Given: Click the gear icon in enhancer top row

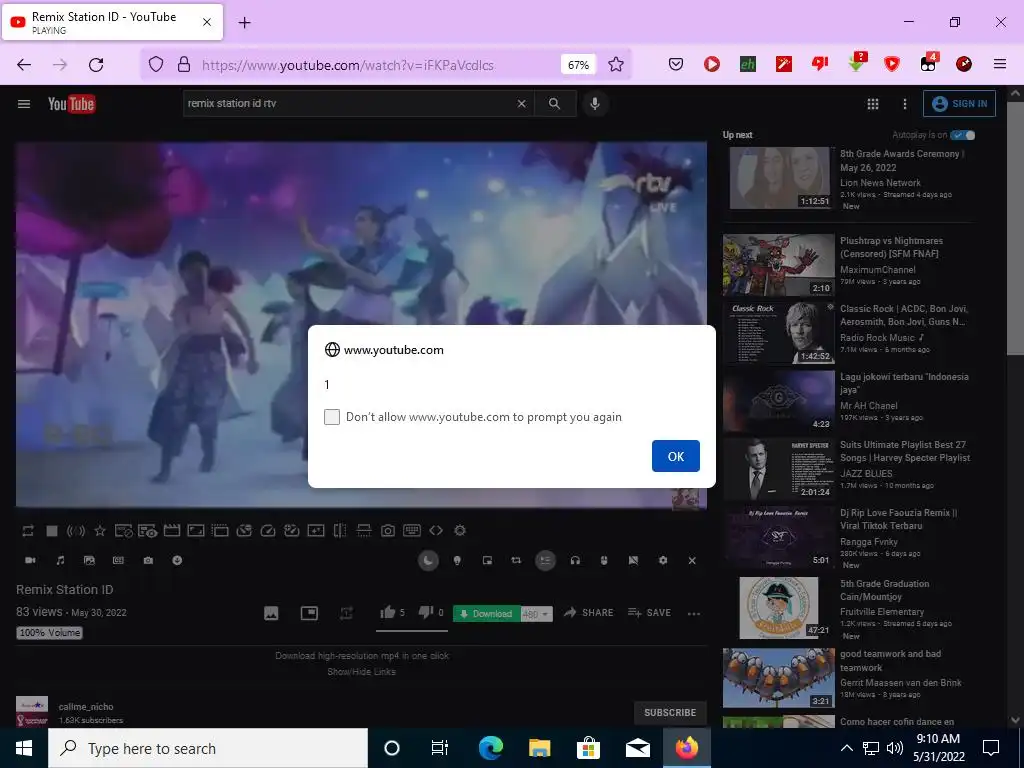Looking at the screenshot, I should [x=460, y=531].
